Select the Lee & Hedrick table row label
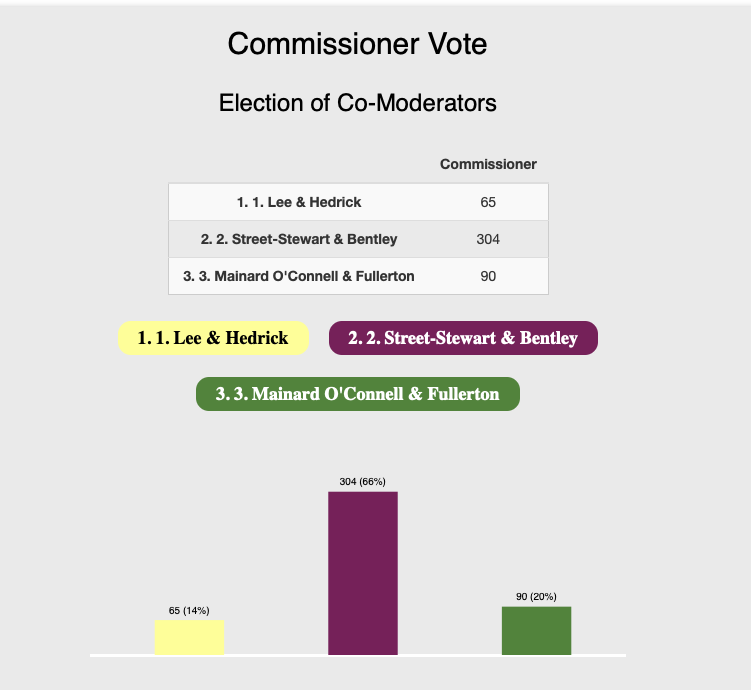 point(299,202)
